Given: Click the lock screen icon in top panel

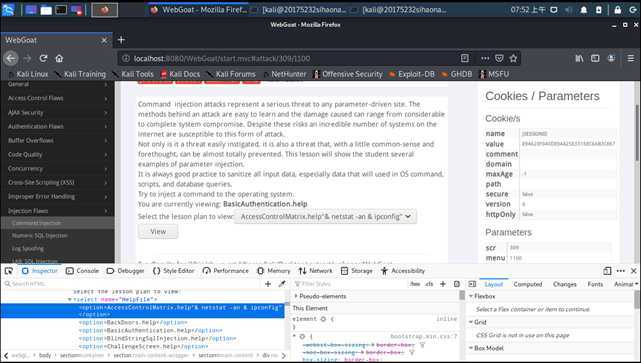Looking at the screenshot, I should click(618, 10).
